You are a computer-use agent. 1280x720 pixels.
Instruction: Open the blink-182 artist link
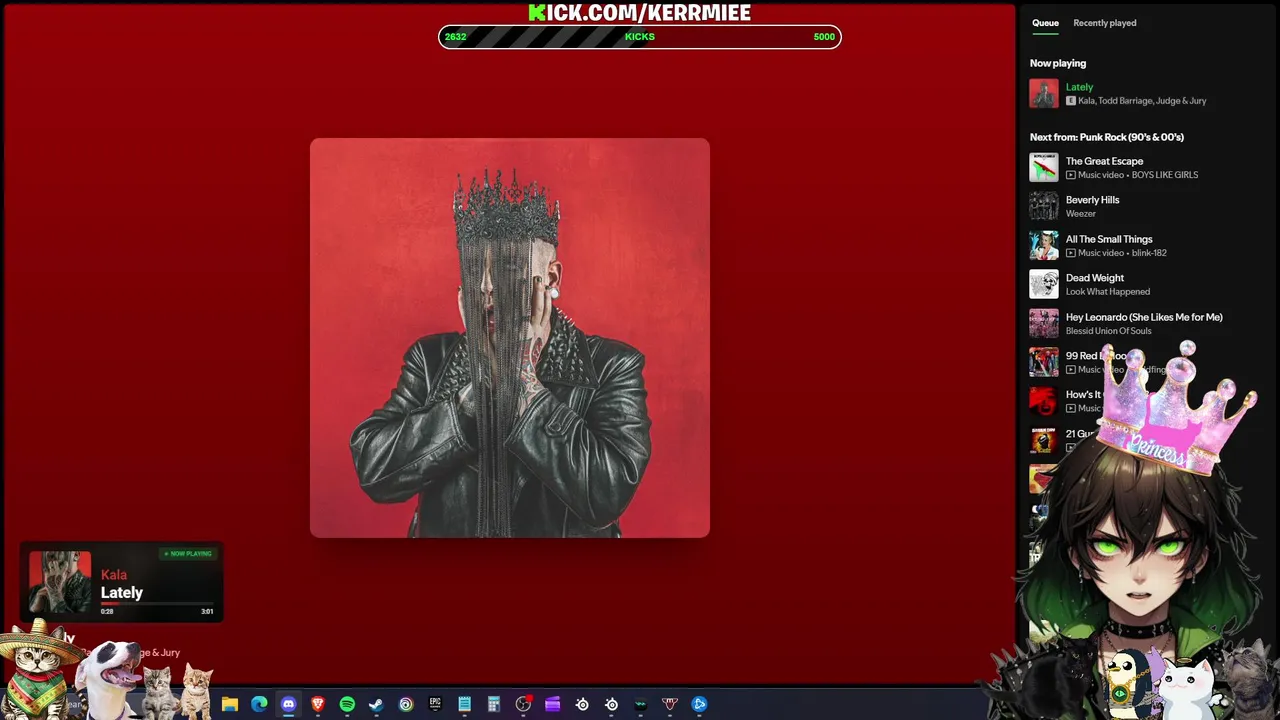tap(1149, 253)
